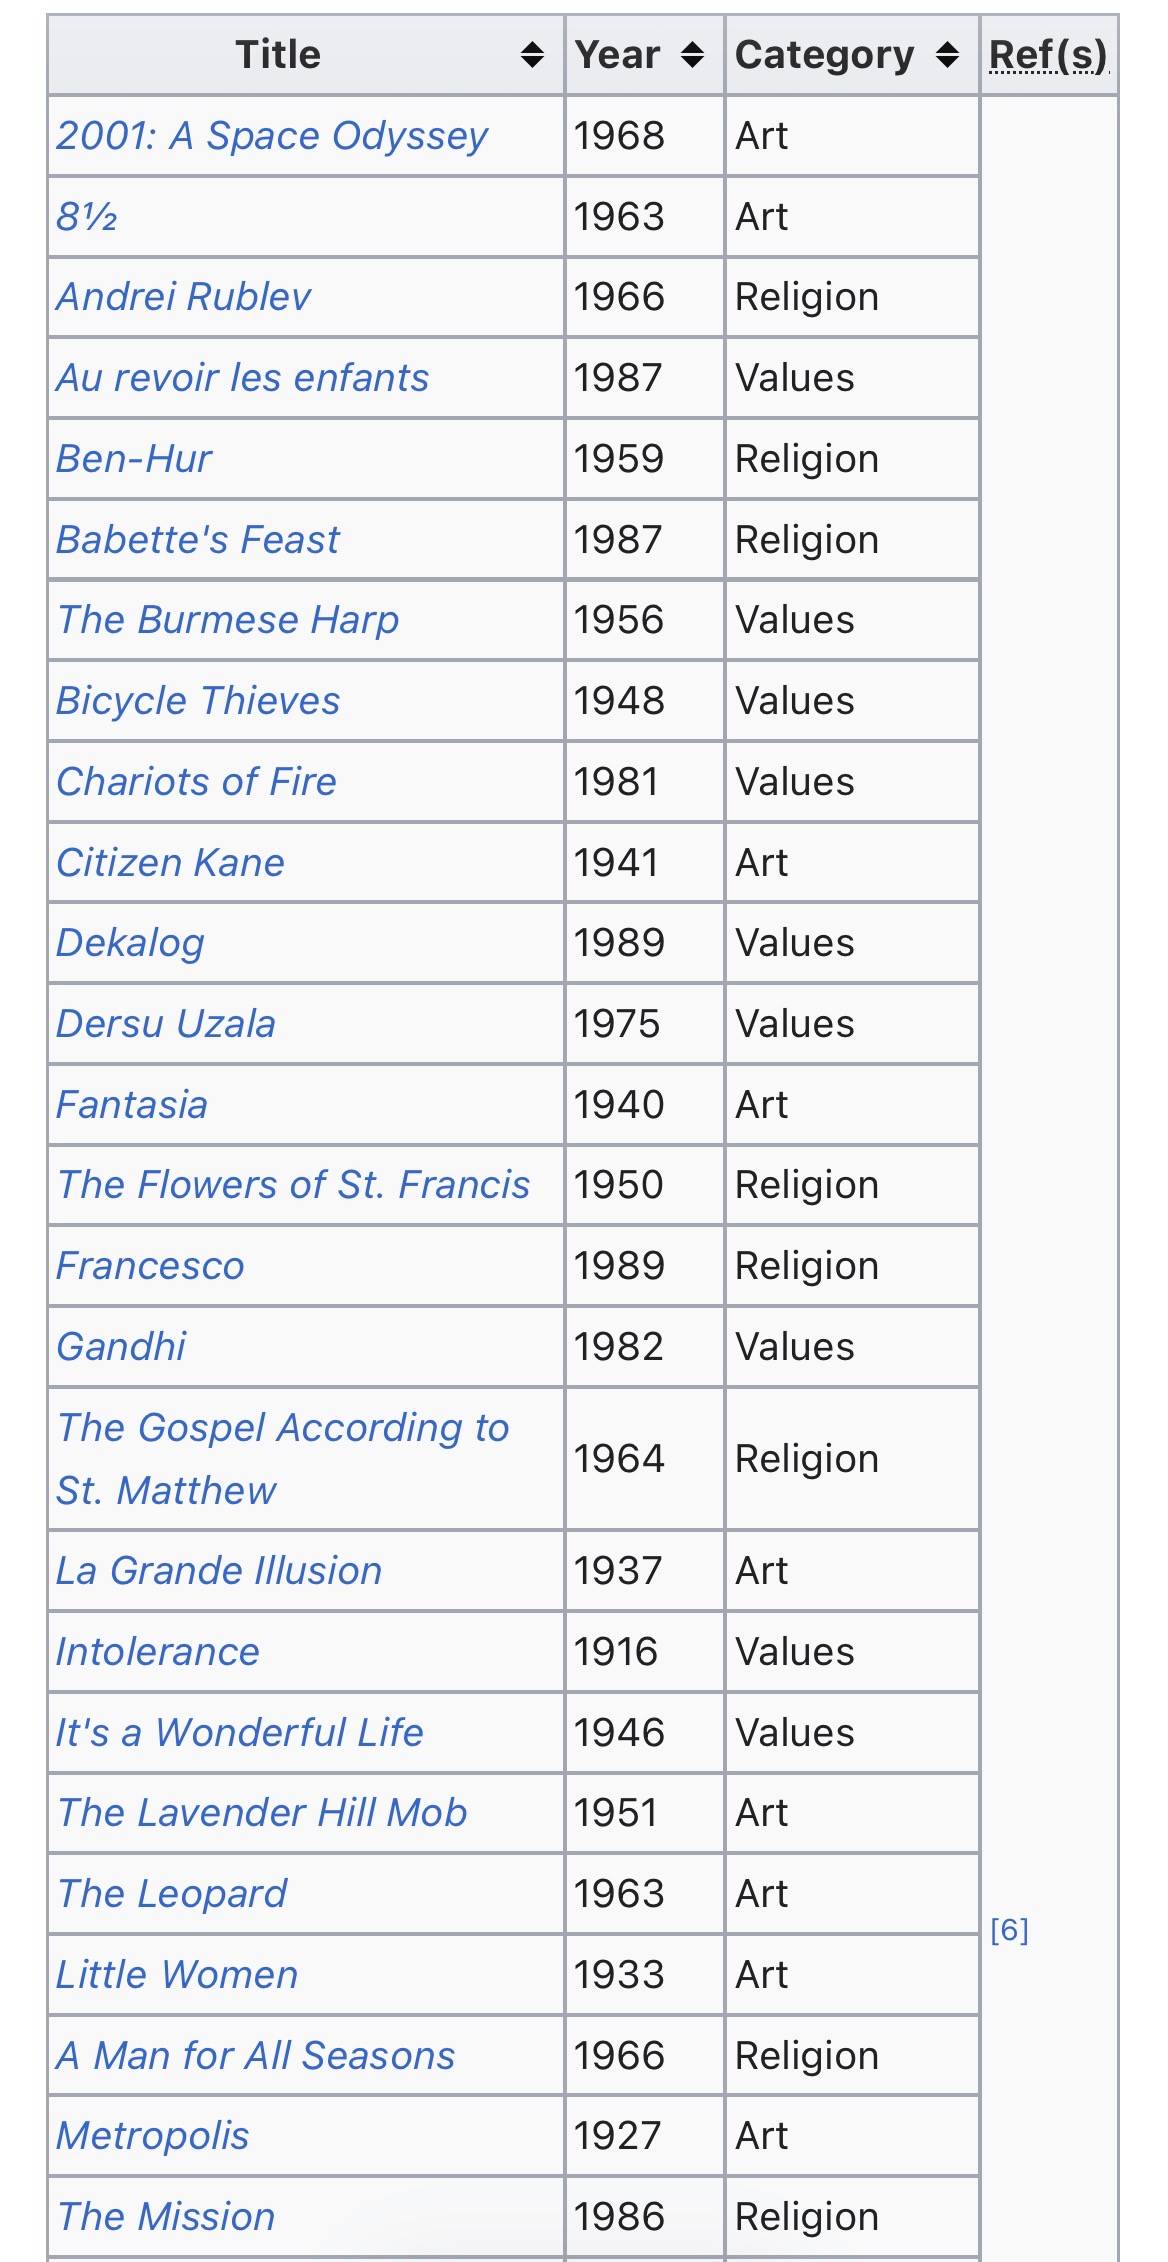Open The Gospel According to St. Matthew

283,1459
